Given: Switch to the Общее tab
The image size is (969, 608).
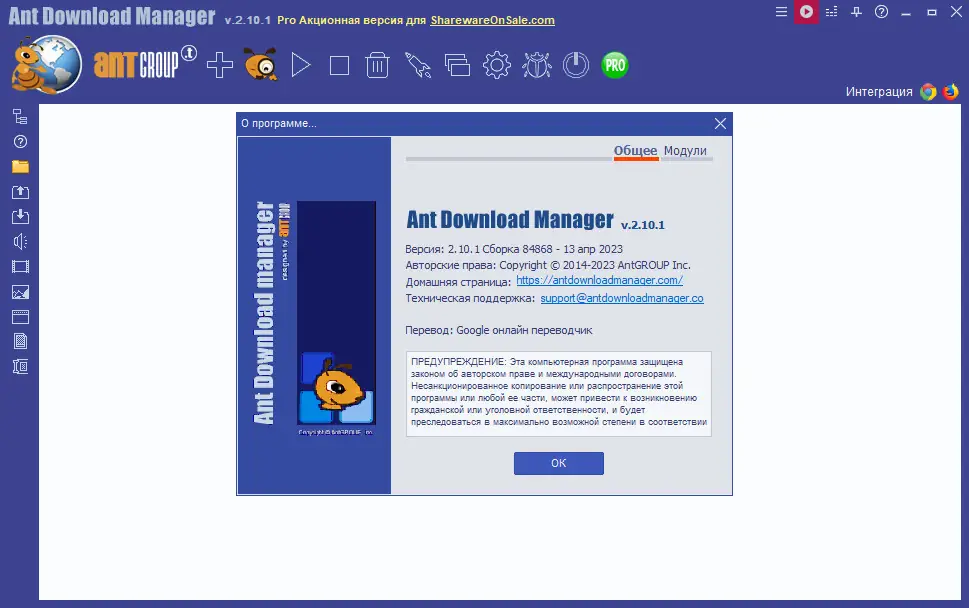Looking at the screenshot, I should pos(637,152).
